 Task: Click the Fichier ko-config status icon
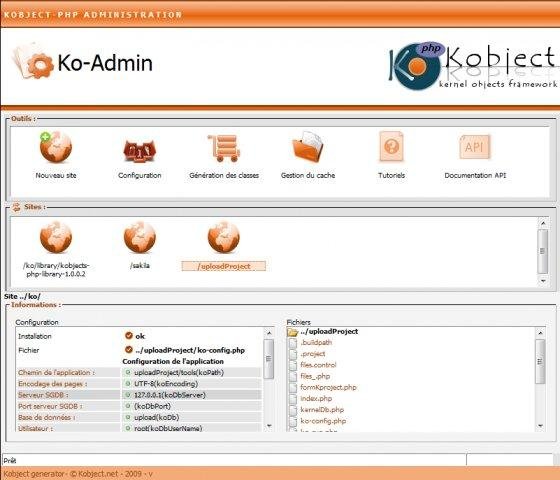point(129,349)
